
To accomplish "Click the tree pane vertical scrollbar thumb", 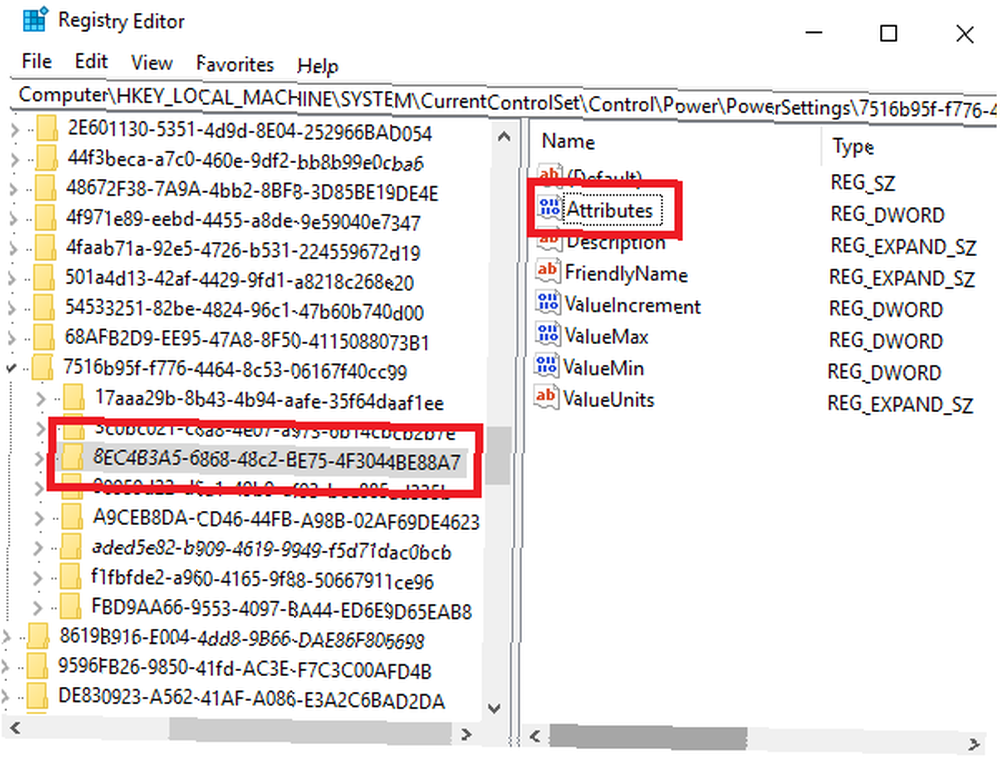I will (497, 457).
